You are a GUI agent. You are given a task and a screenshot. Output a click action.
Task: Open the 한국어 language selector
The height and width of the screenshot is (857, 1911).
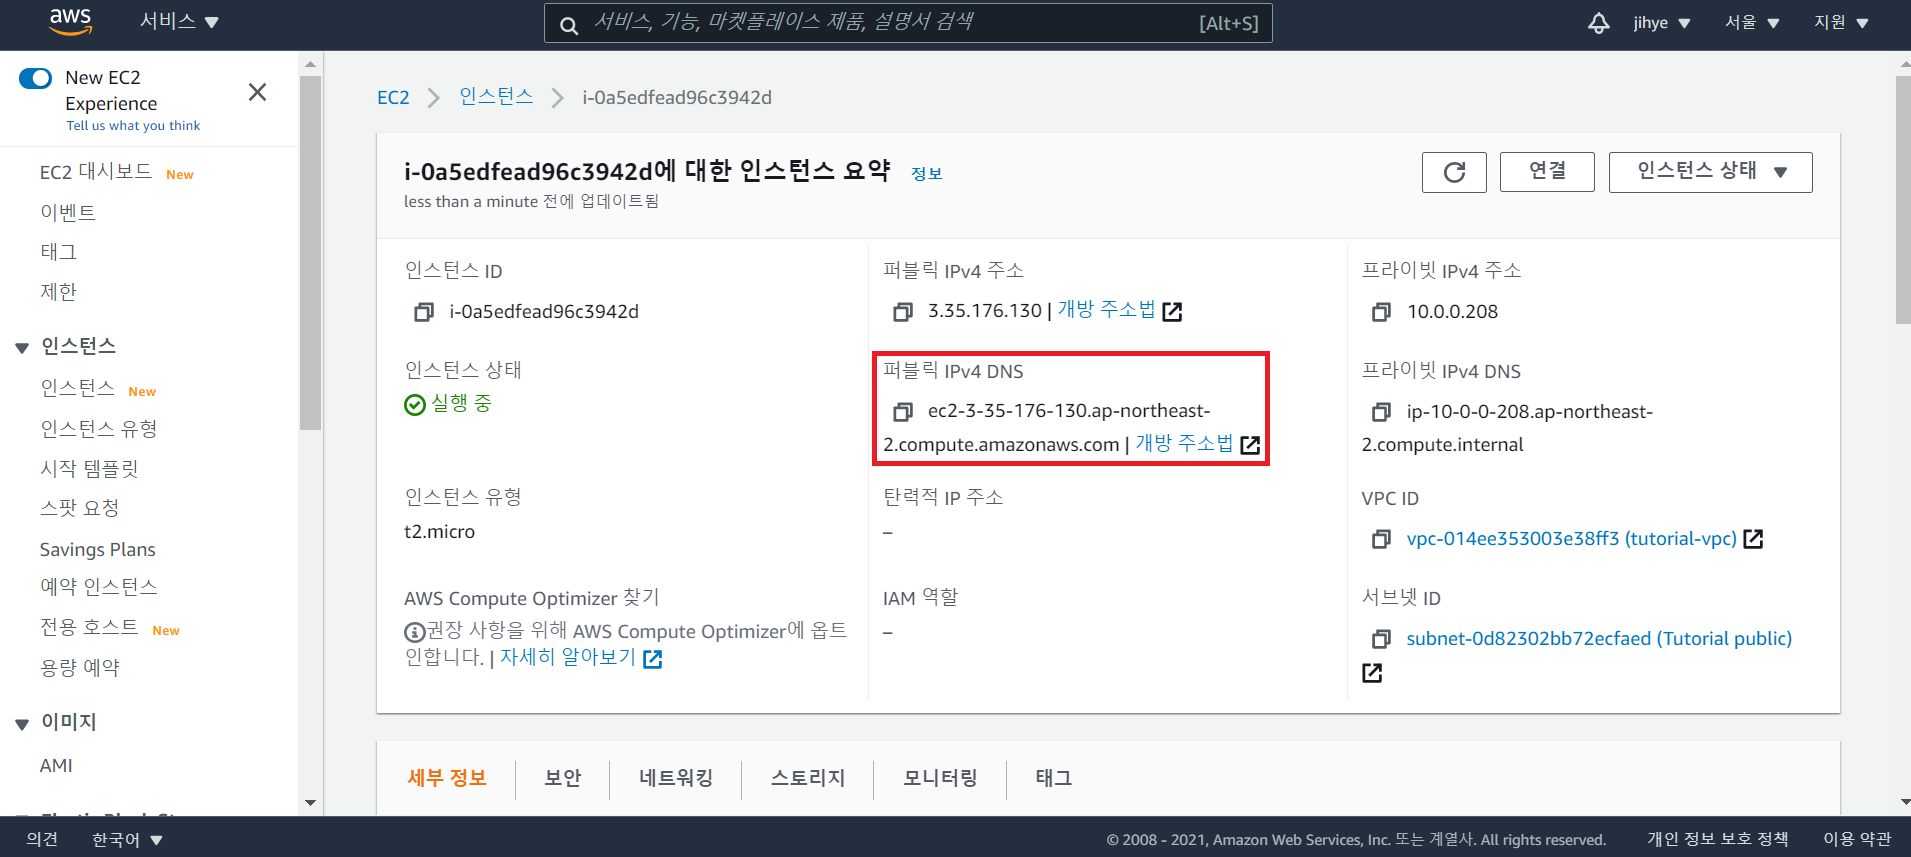click(127, 840)
